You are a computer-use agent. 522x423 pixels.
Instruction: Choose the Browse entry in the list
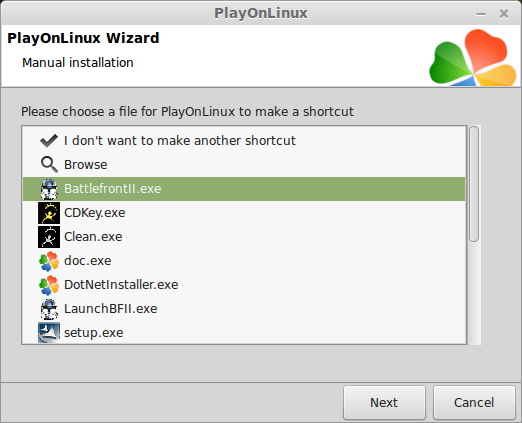click(x=244, y=165)
